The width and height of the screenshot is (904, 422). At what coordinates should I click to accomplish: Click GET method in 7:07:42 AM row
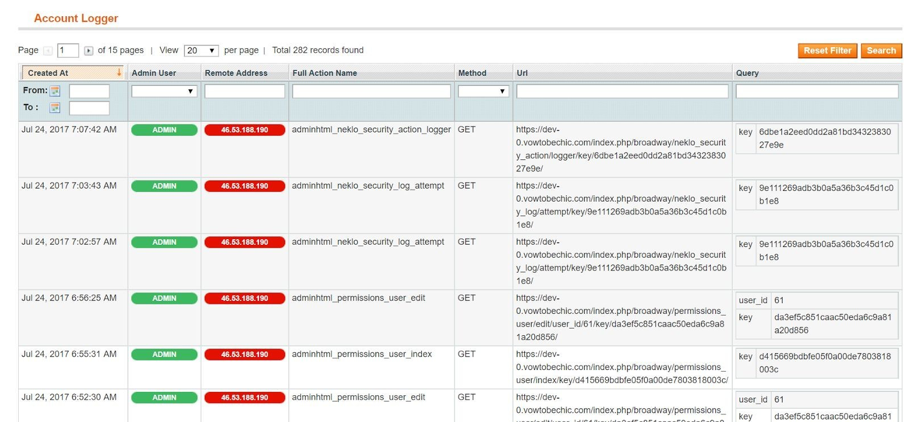coord(467,130)
